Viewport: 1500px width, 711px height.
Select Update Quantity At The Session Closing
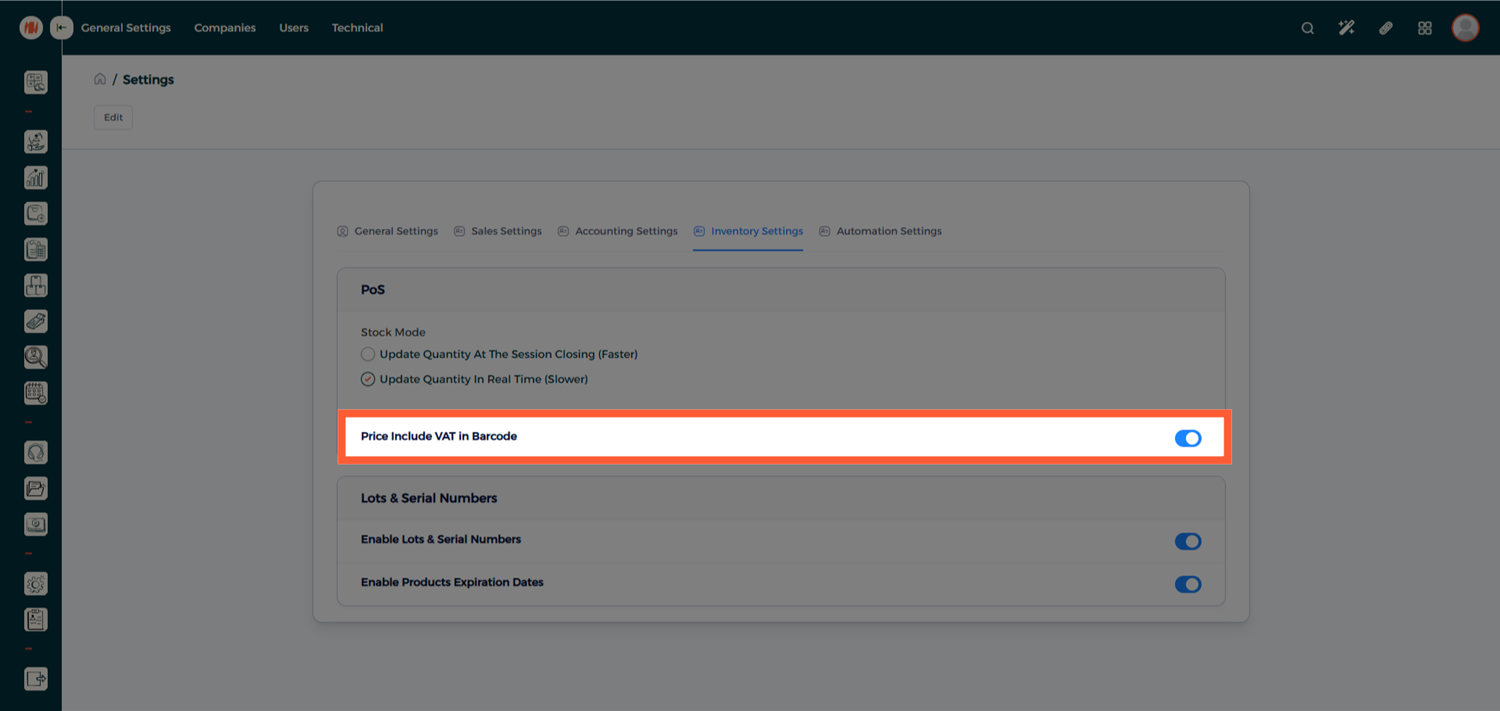[368, 354]
